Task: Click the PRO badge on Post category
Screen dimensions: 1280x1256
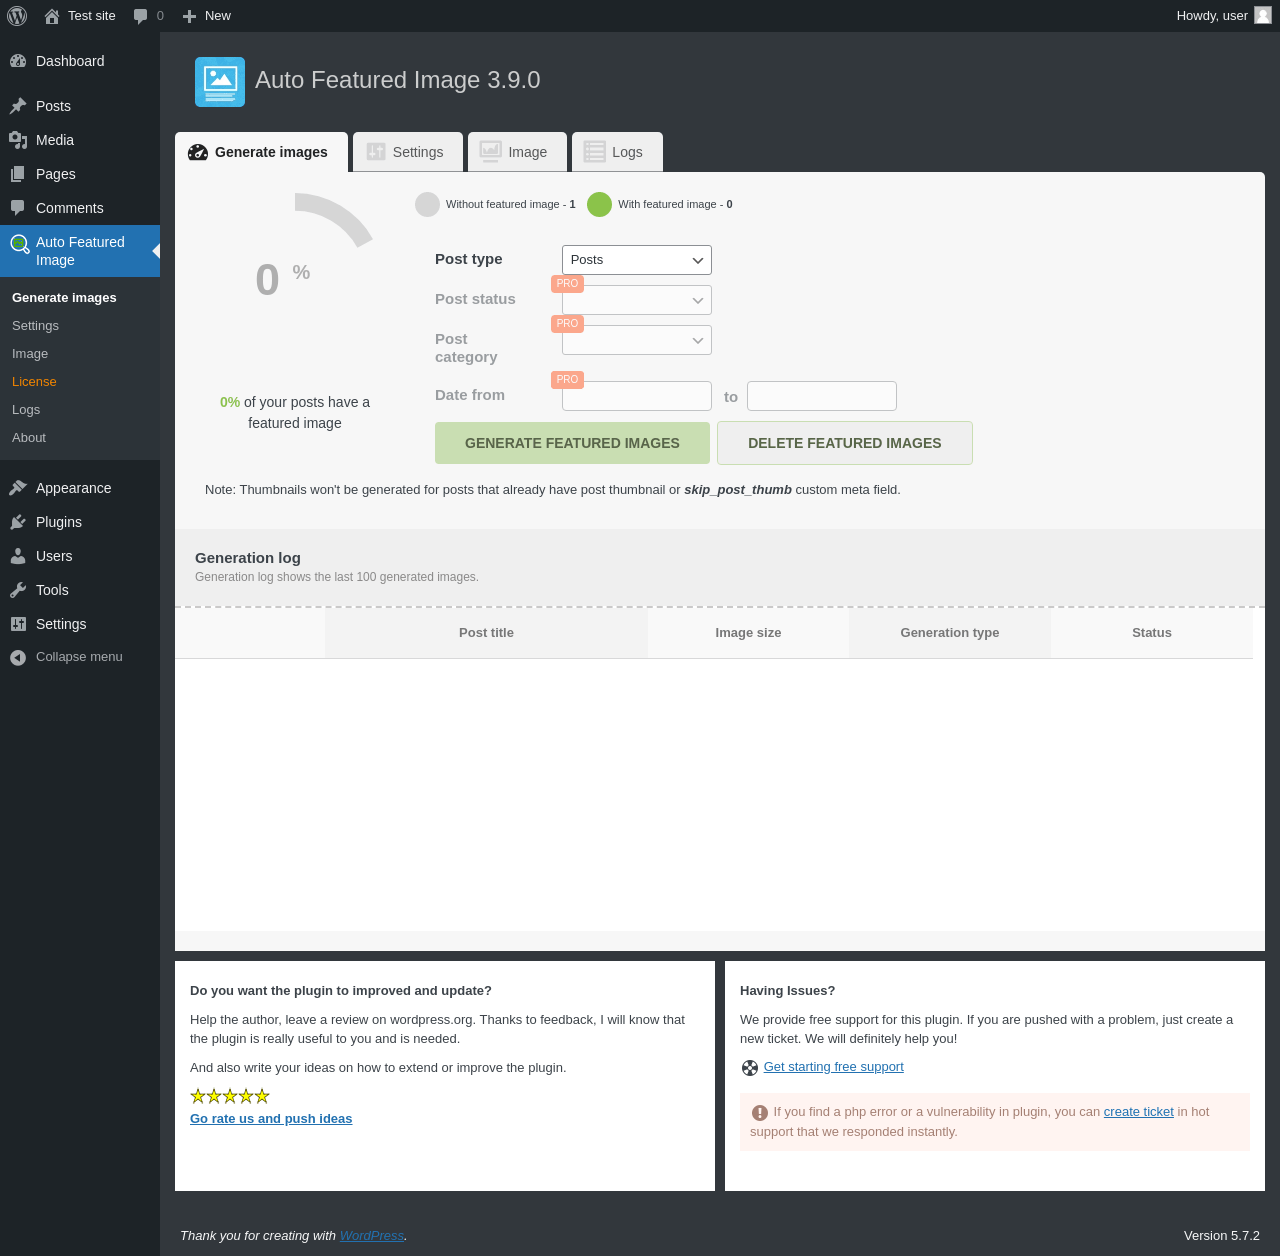Action: [567, 324]
